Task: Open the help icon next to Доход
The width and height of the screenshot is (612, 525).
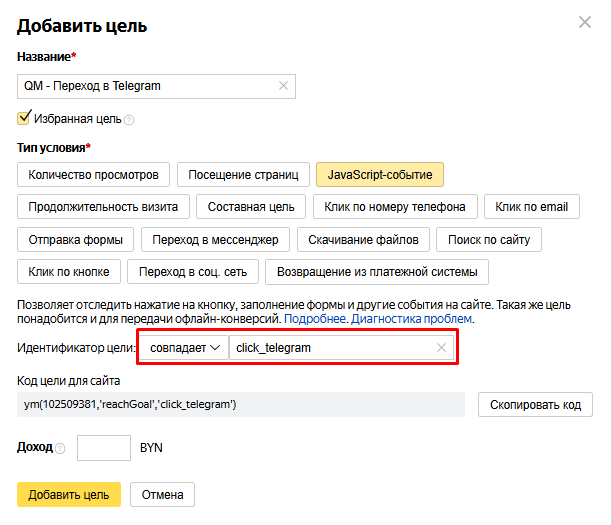Action: (x=60, y=448)
